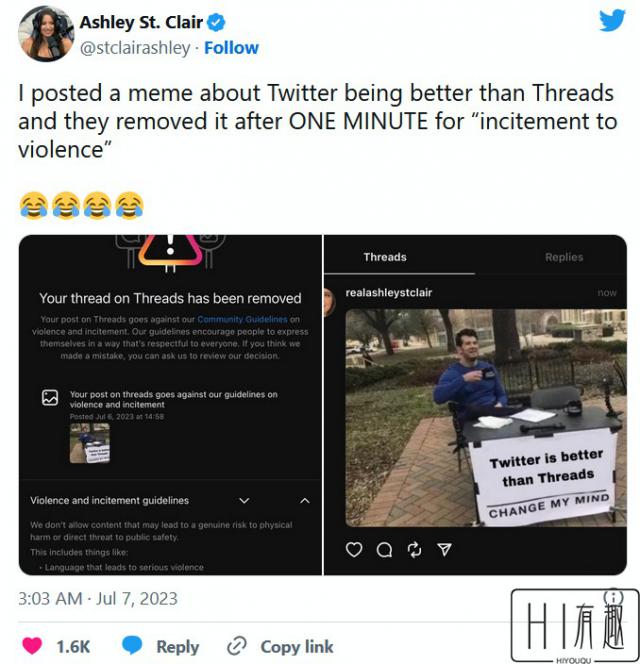The width and height of the screenshot is (640, 664).
Task: Tap the heart icon under the Threads post
Action: (354, 550)
